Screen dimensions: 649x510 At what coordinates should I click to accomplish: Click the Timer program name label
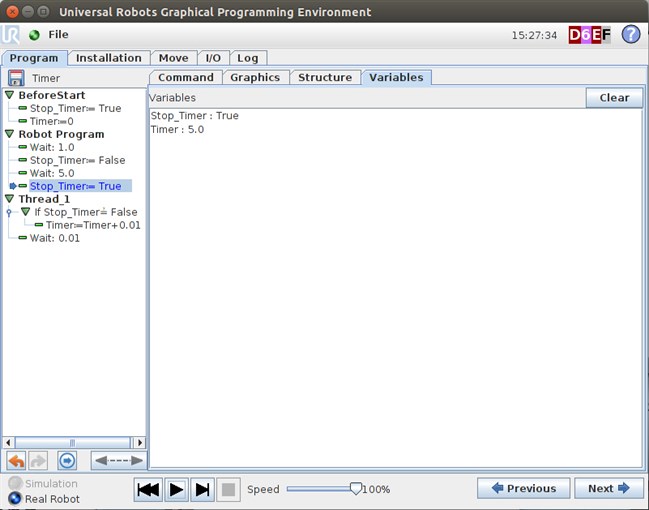tap(46, 78)
